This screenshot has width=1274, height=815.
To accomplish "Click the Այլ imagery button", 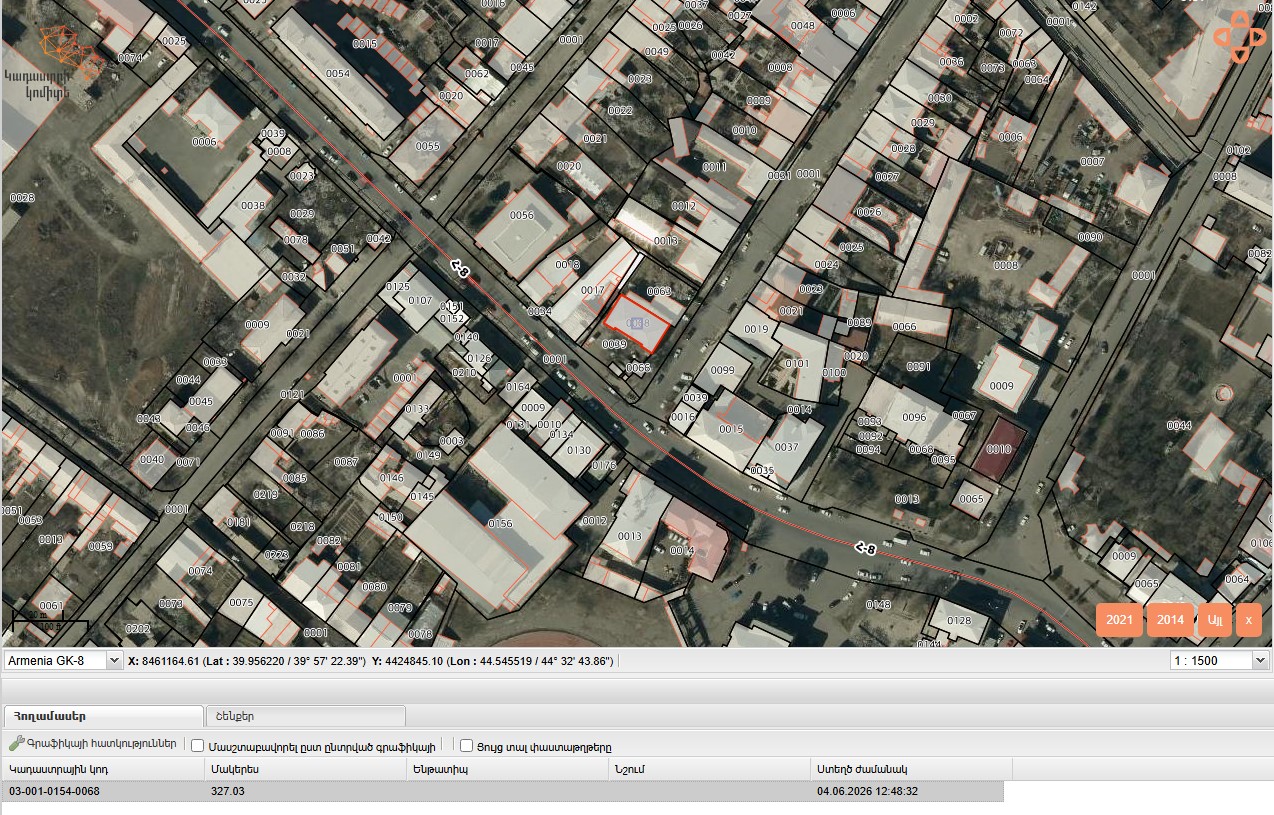I will [1215, 620].
